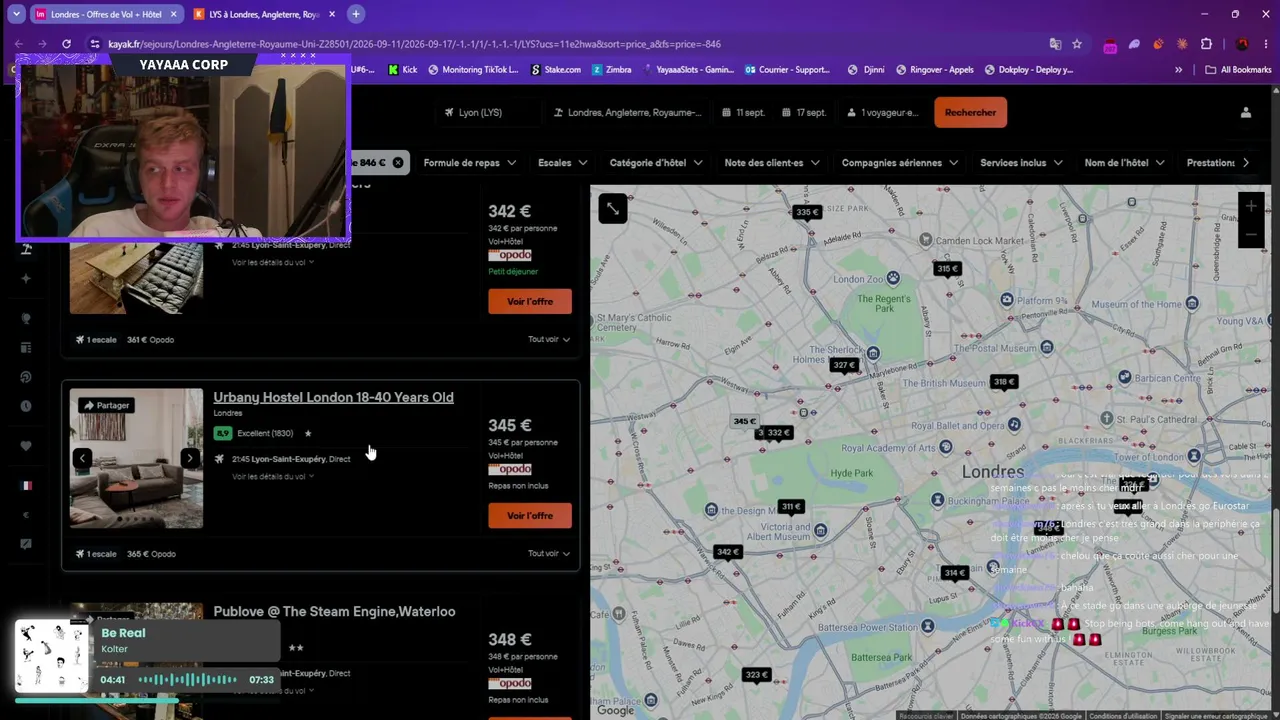Bookmark this page with the star icon

pyautogui.click(x=1077, y=44)
